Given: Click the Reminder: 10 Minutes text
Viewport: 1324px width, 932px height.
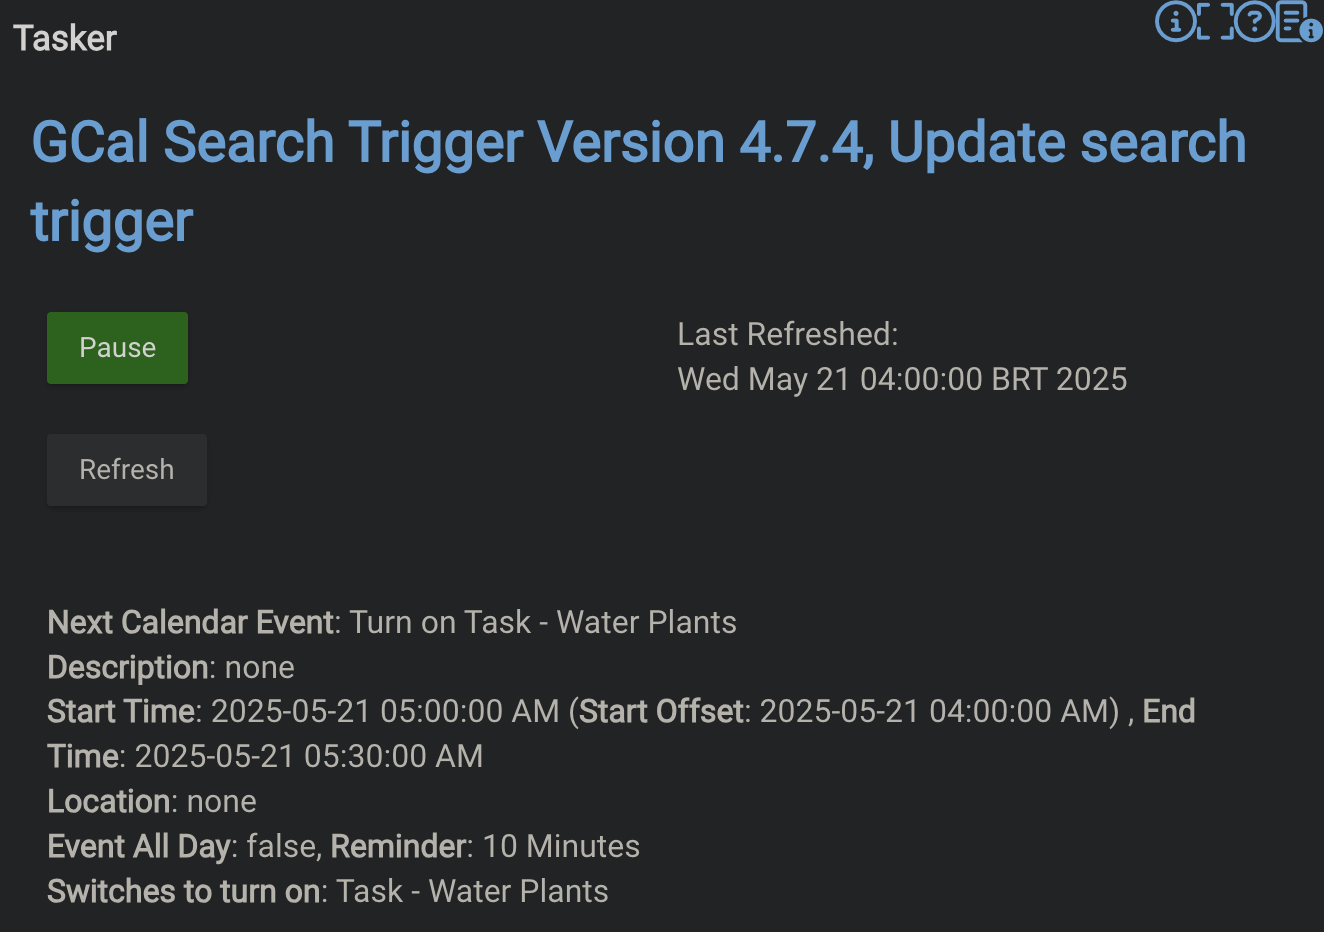Looking at the screenshot, I should click(x=485, y=846).
